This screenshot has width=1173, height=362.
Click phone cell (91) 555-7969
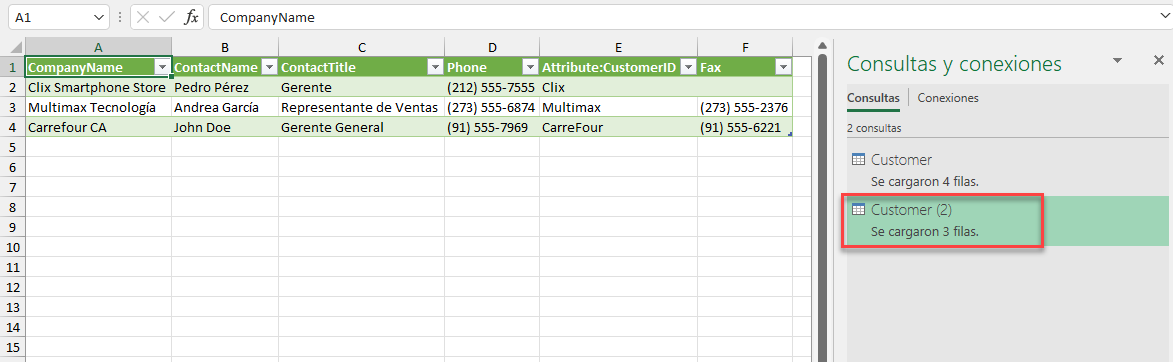491,127
